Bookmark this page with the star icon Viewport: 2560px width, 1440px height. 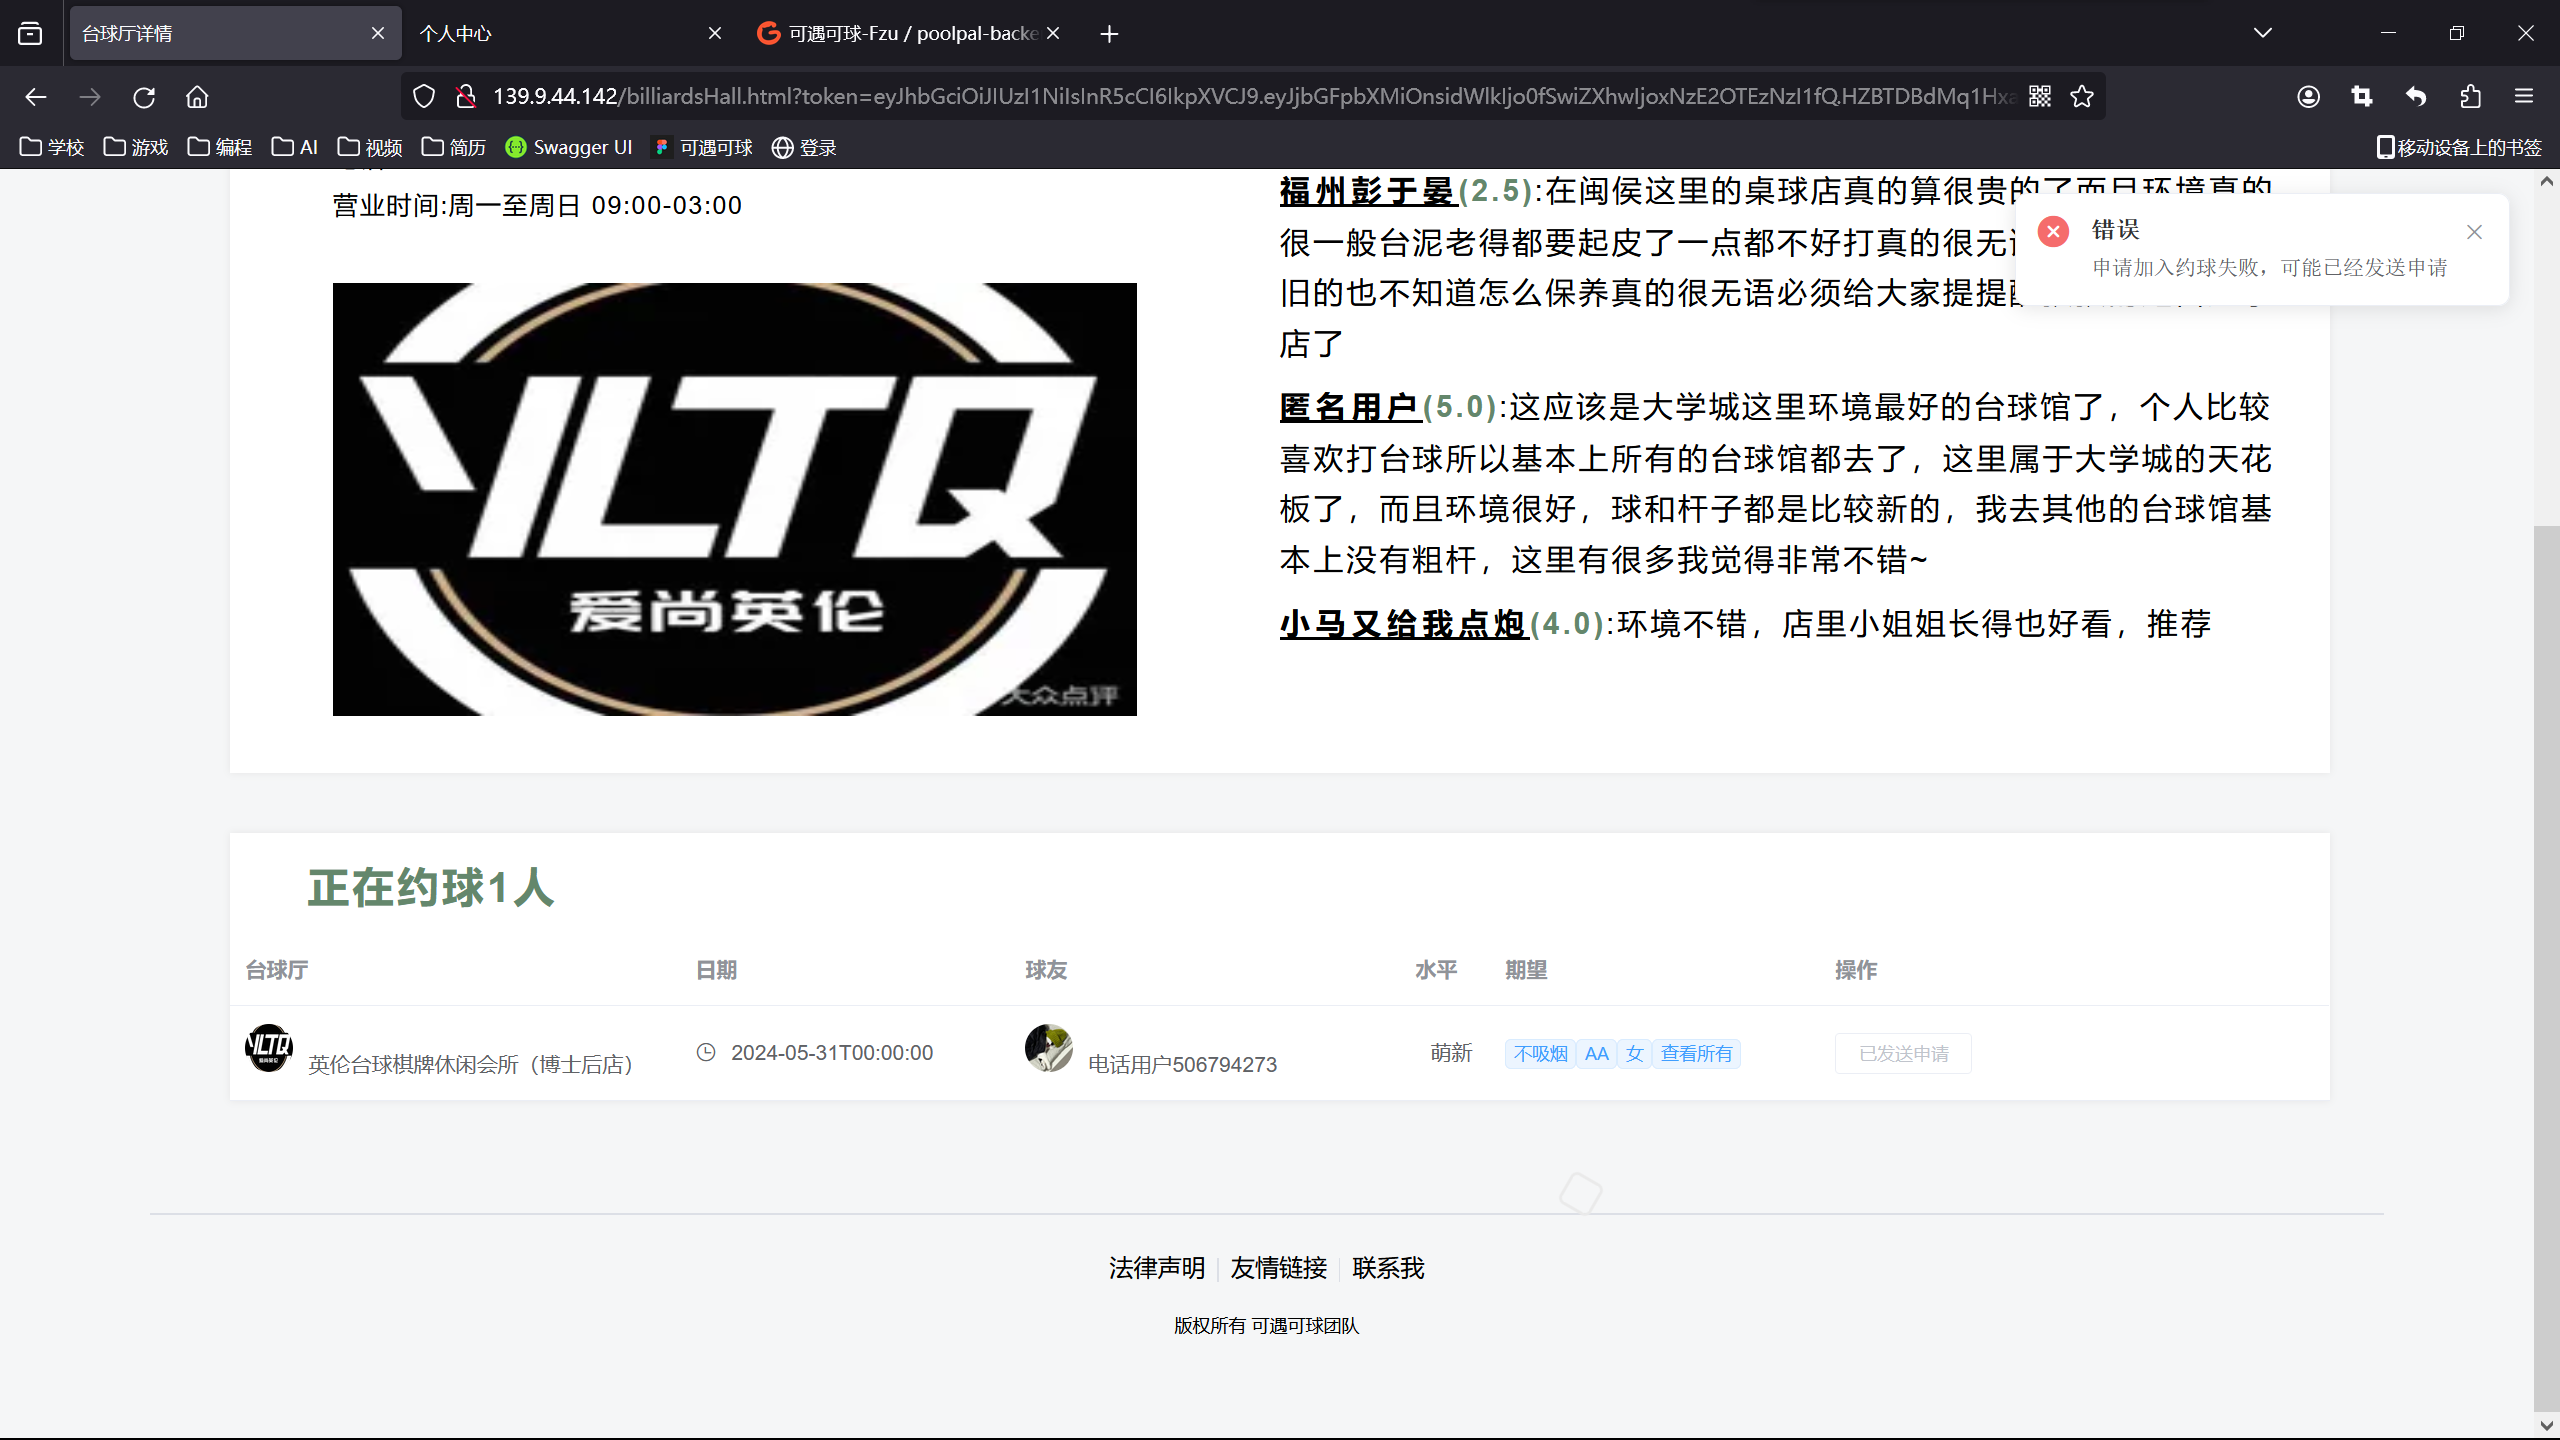(x=2082, y=96)
